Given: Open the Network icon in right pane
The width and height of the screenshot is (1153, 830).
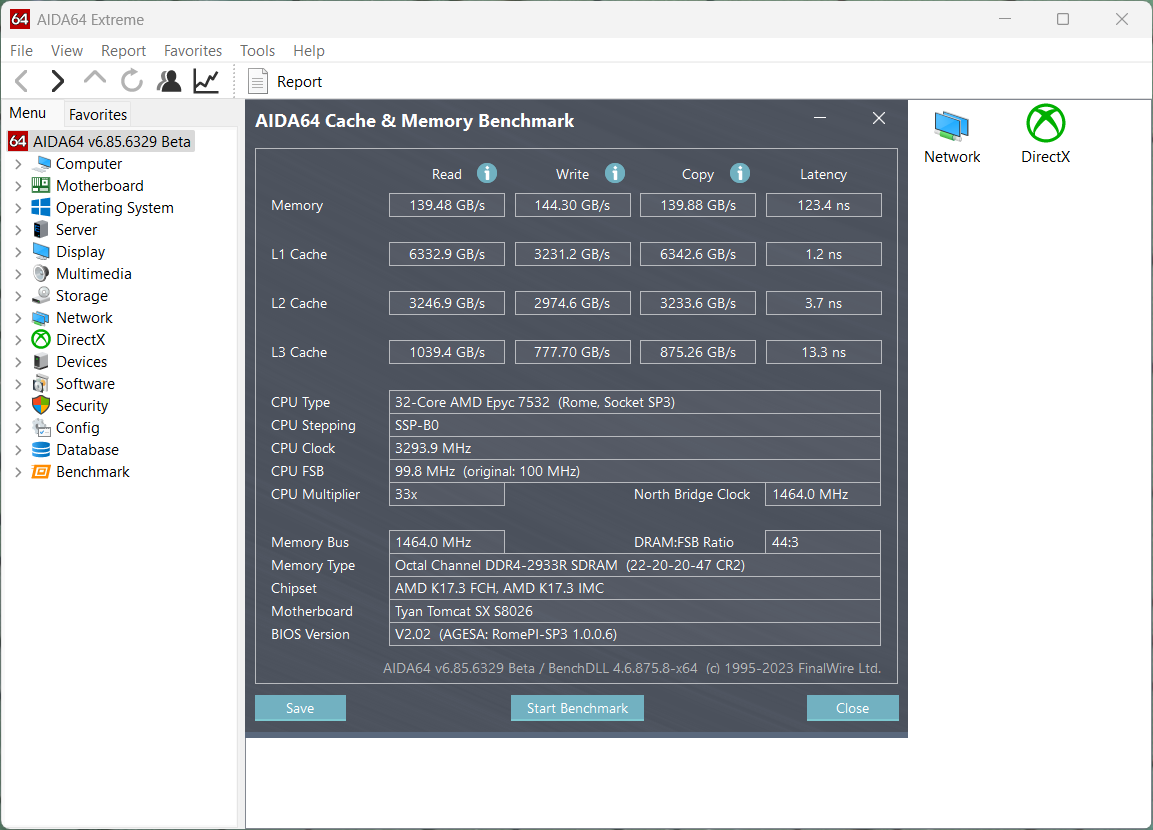Looking at the screenshot, I should click(952, 126).
